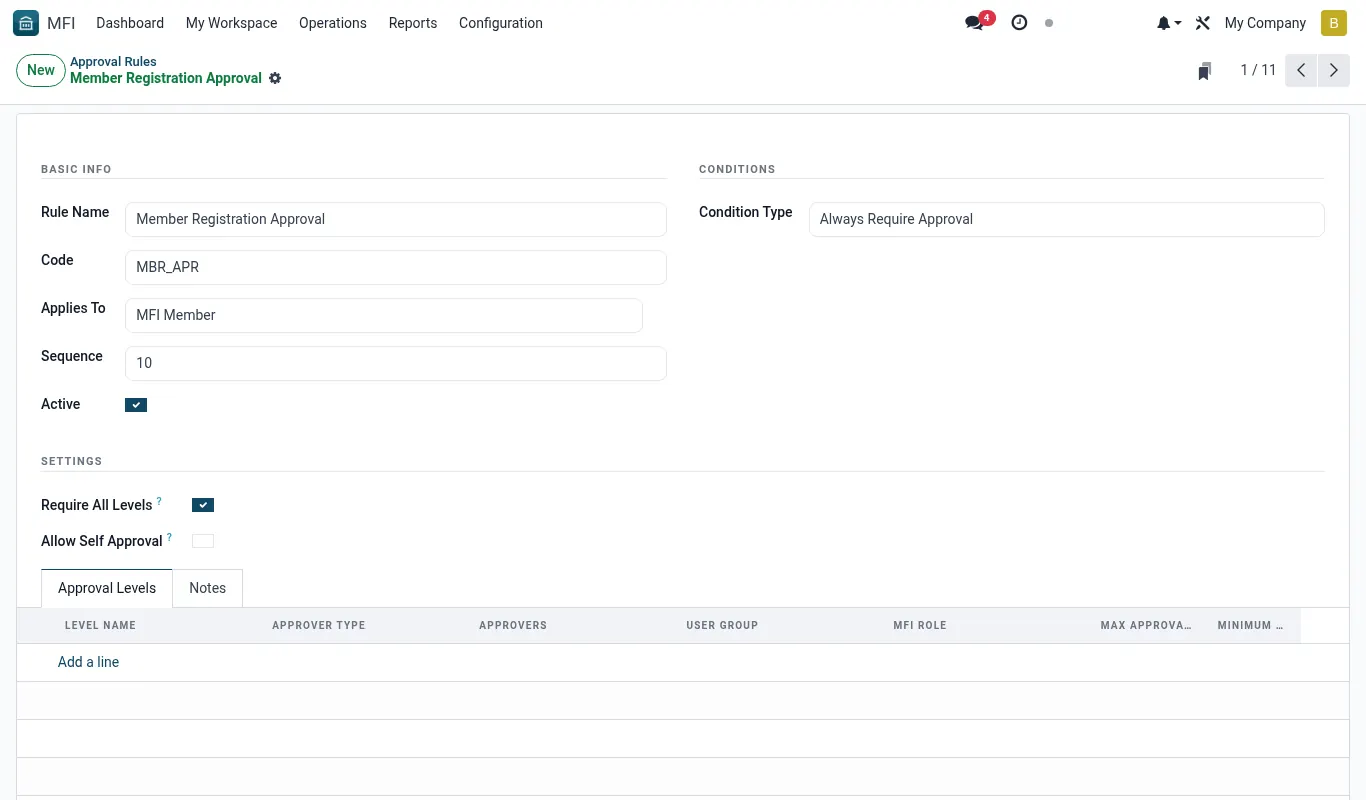Open the Applies To dropdown field
This screenshot has width=1366, height=800.
(384, 315)
